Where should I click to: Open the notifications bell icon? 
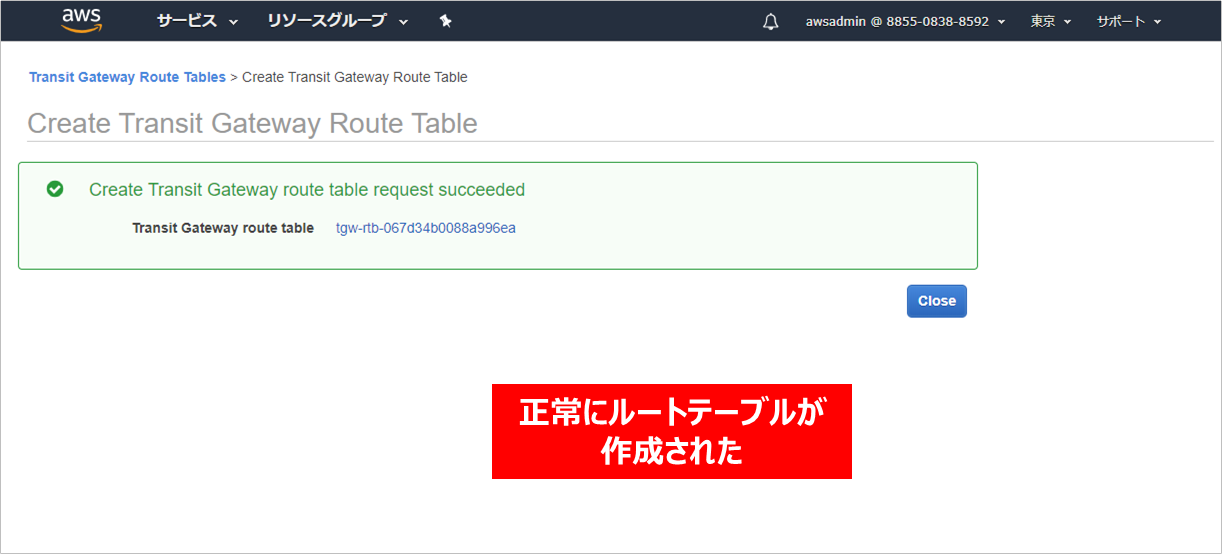coord(770,22)
